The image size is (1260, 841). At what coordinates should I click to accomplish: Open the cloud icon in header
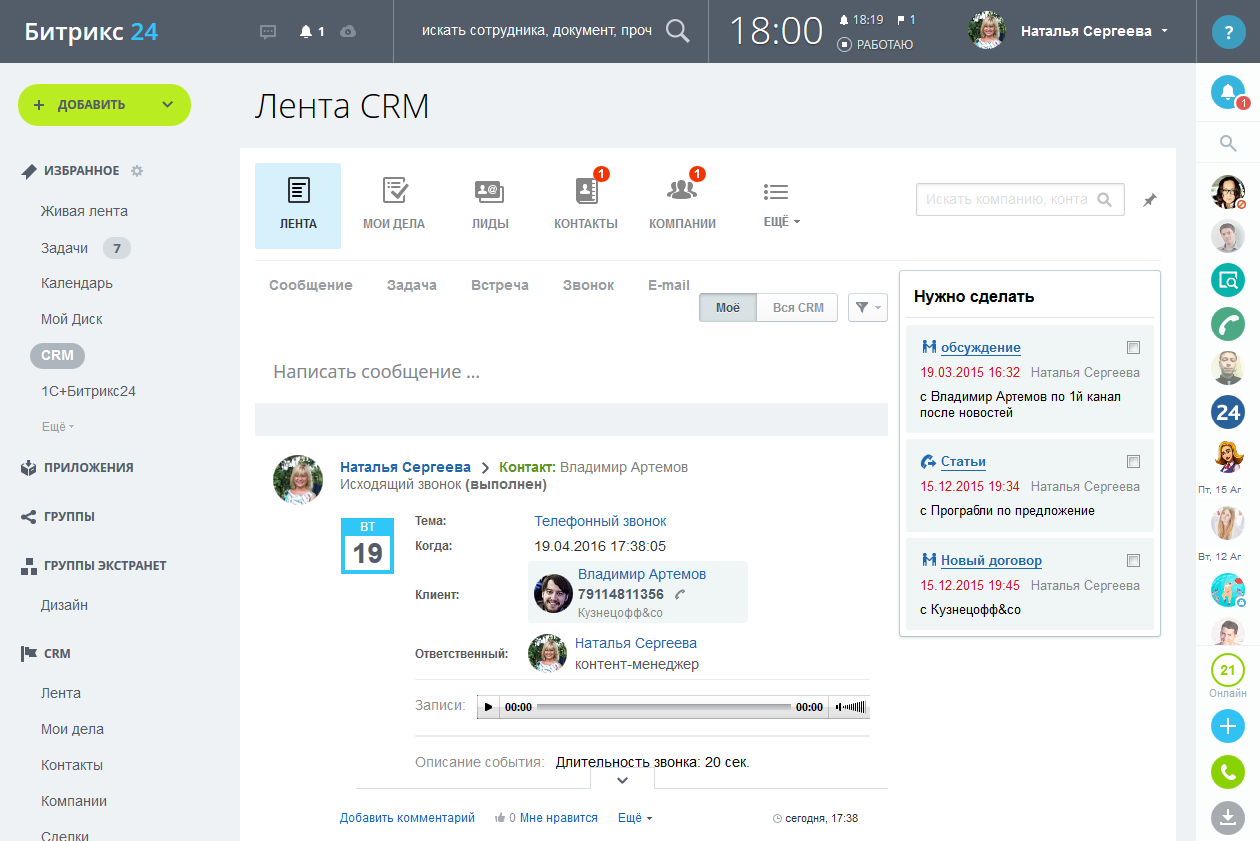(x=348, y=32)
